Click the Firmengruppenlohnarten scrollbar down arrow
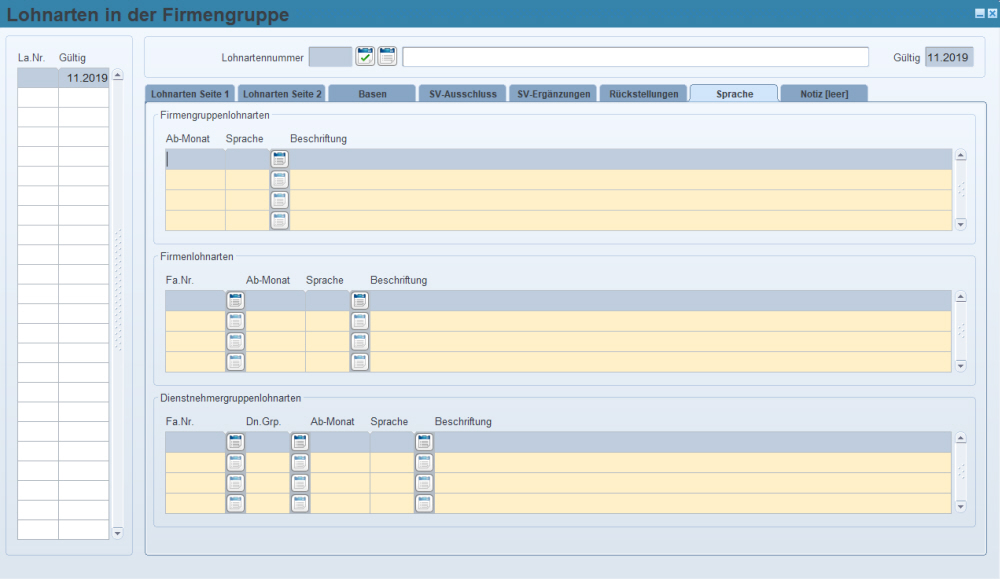Image resolution: width=1000 pixels, height=579 pixels. pyautogui.click(x=960, y=224)
